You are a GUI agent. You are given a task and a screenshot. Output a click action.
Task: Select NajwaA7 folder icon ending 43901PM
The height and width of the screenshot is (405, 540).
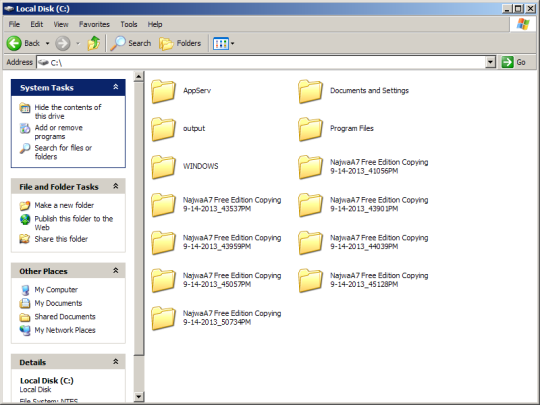coord(310,205)
